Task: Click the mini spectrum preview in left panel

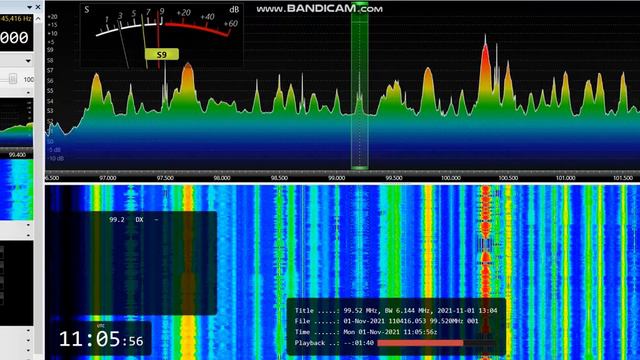Action: pos(16,122)
